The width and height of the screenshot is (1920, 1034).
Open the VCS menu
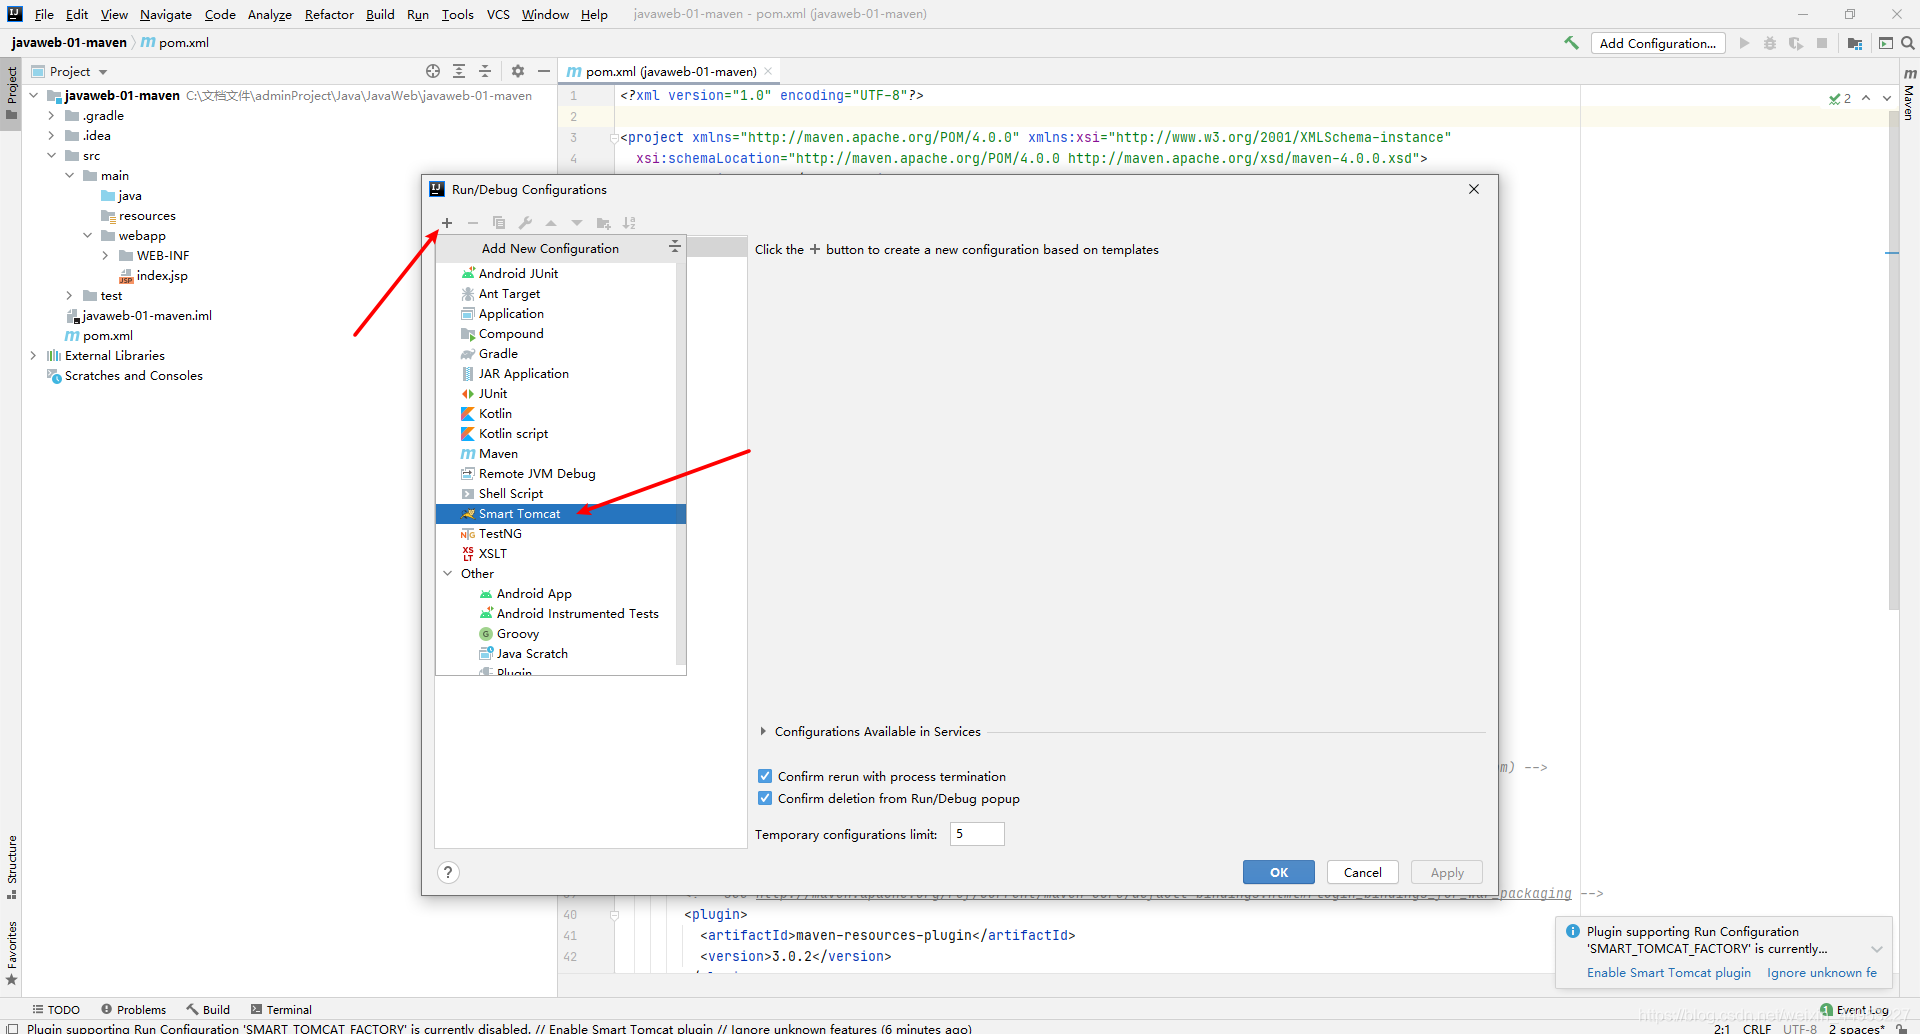tap(498, 14)
